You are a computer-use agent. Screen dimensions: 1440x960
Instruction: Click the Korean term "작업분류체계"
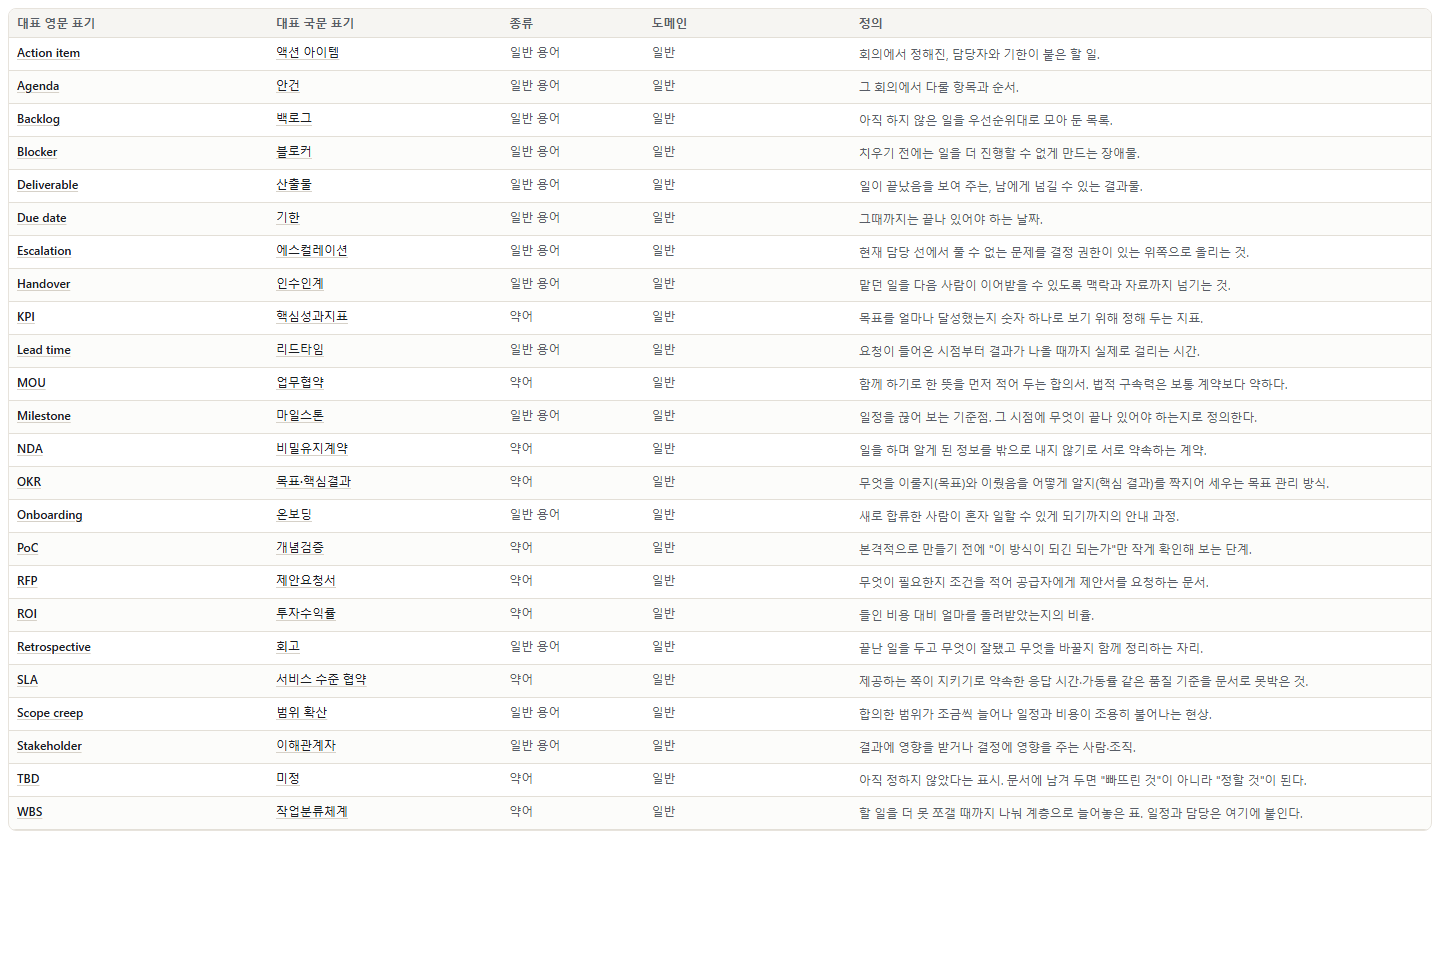(x=312, y=811)
